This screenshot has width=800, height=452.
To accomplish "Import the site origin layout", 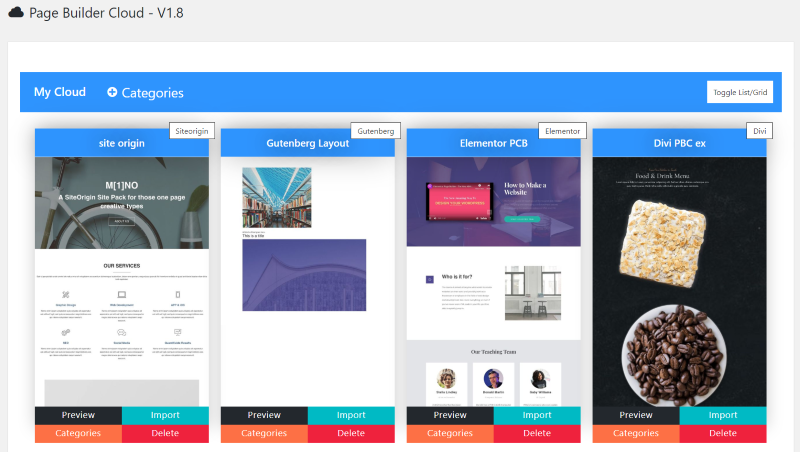I will (x=165, y=415).
